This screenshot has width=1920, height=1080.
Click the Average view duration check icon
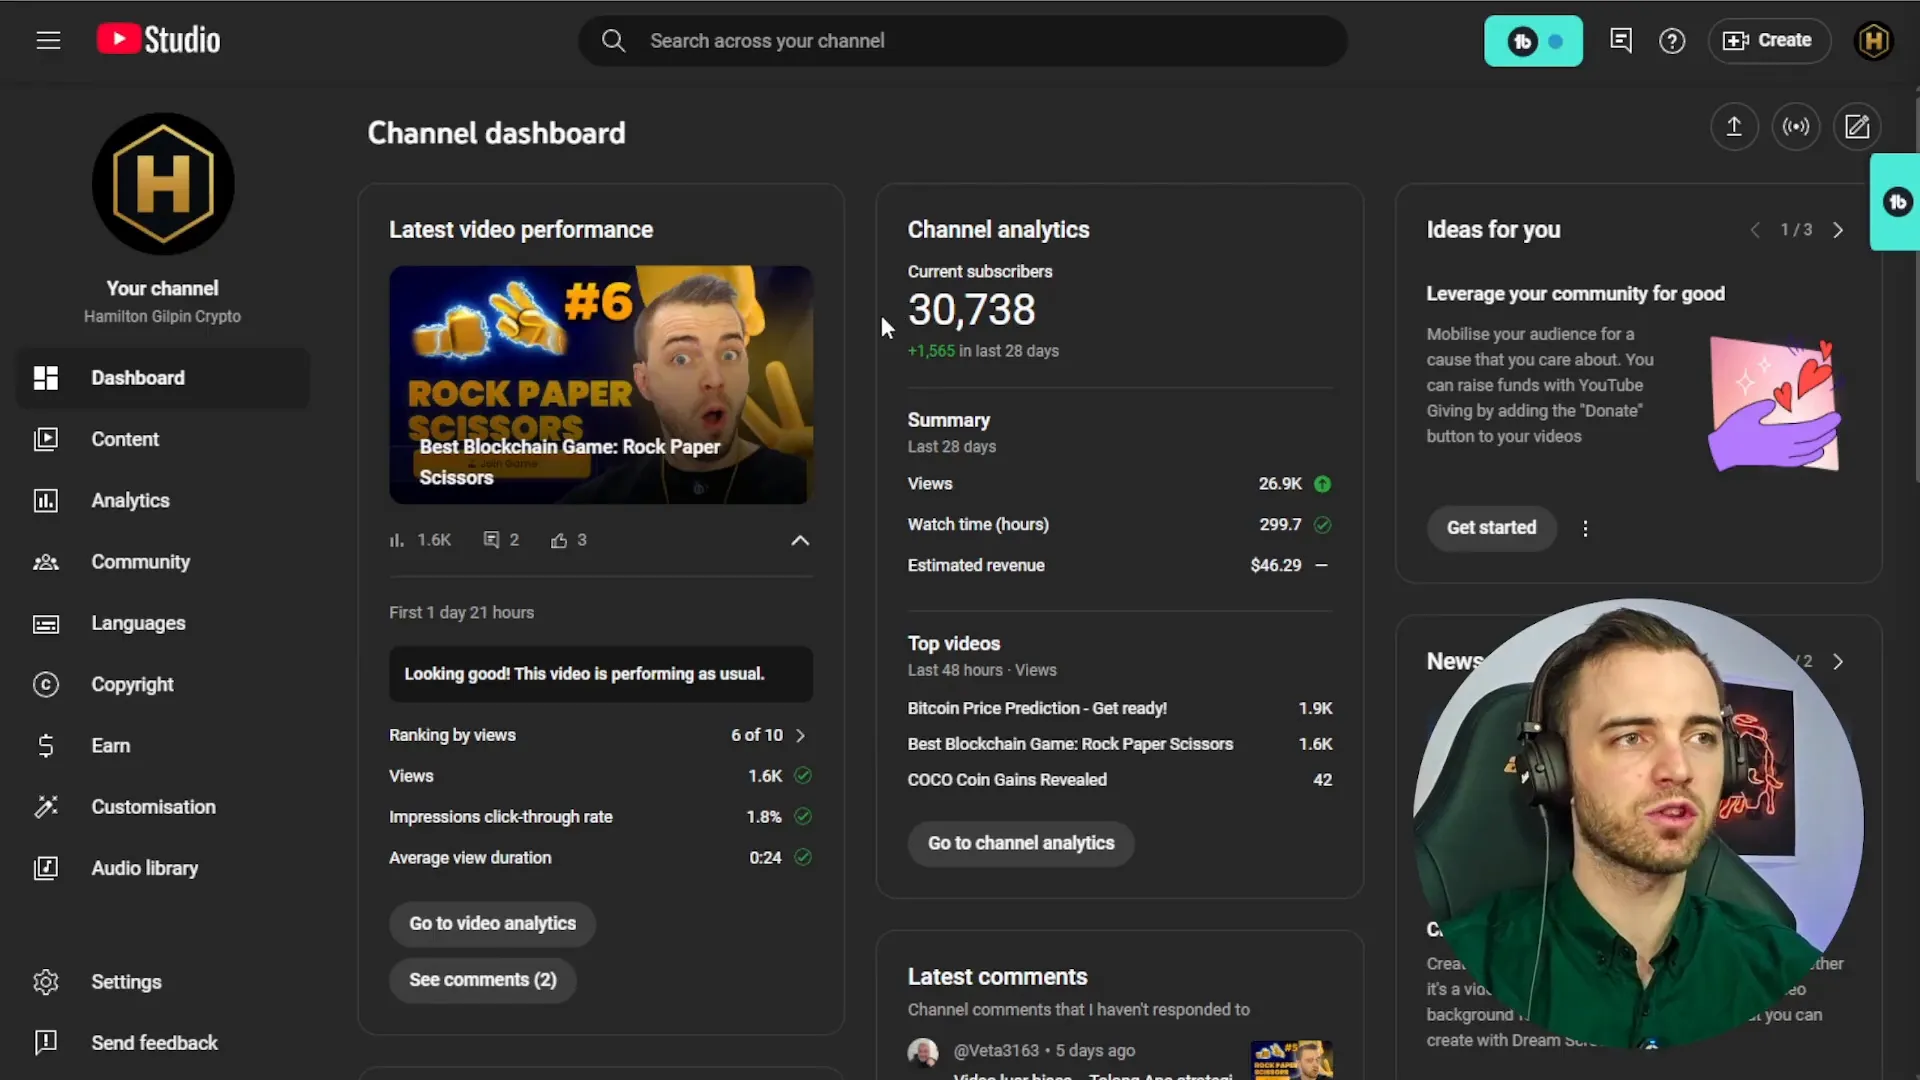tap(803, 857)
